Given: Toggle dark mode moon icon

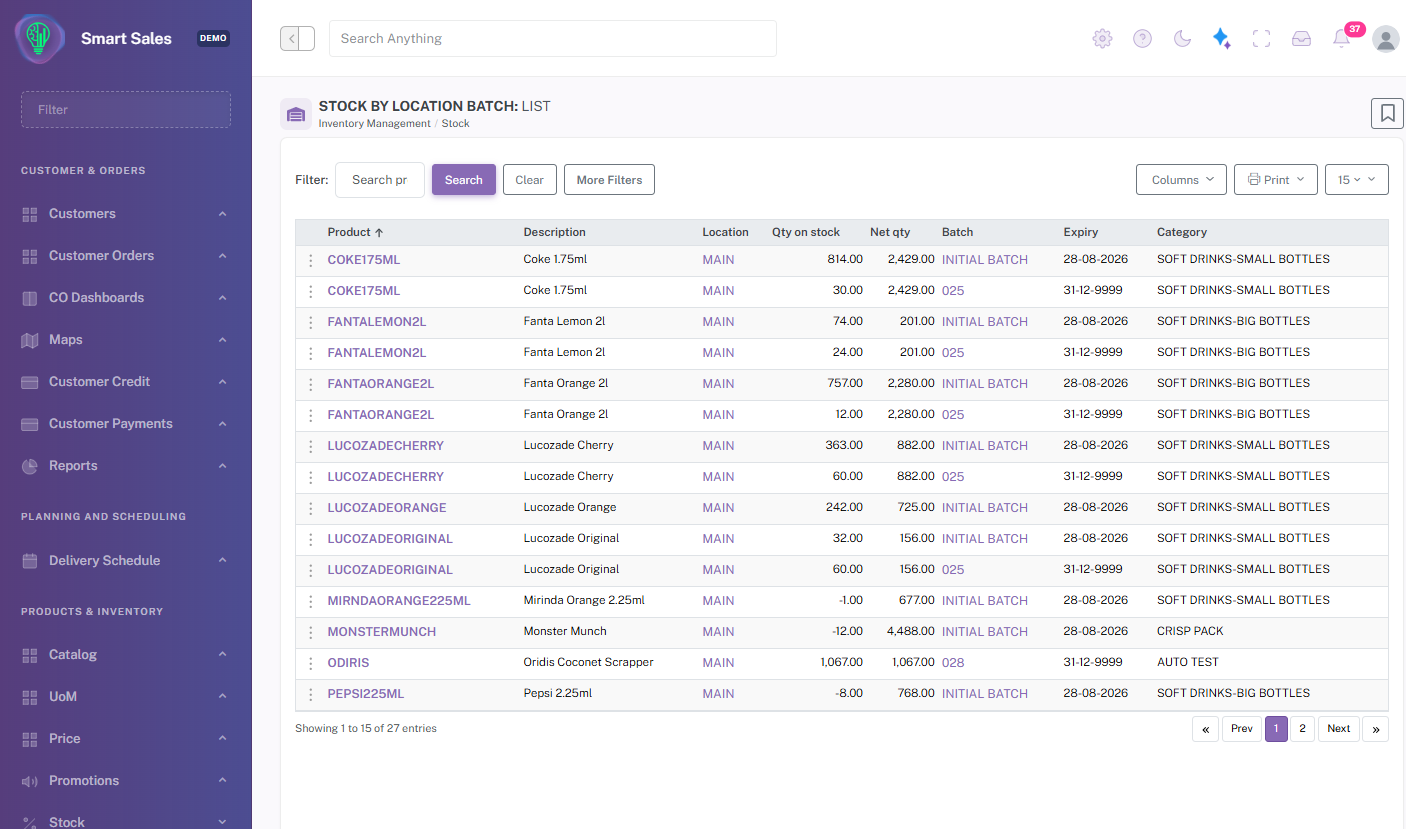Looking at the screenshot, I should point(1182,38).
